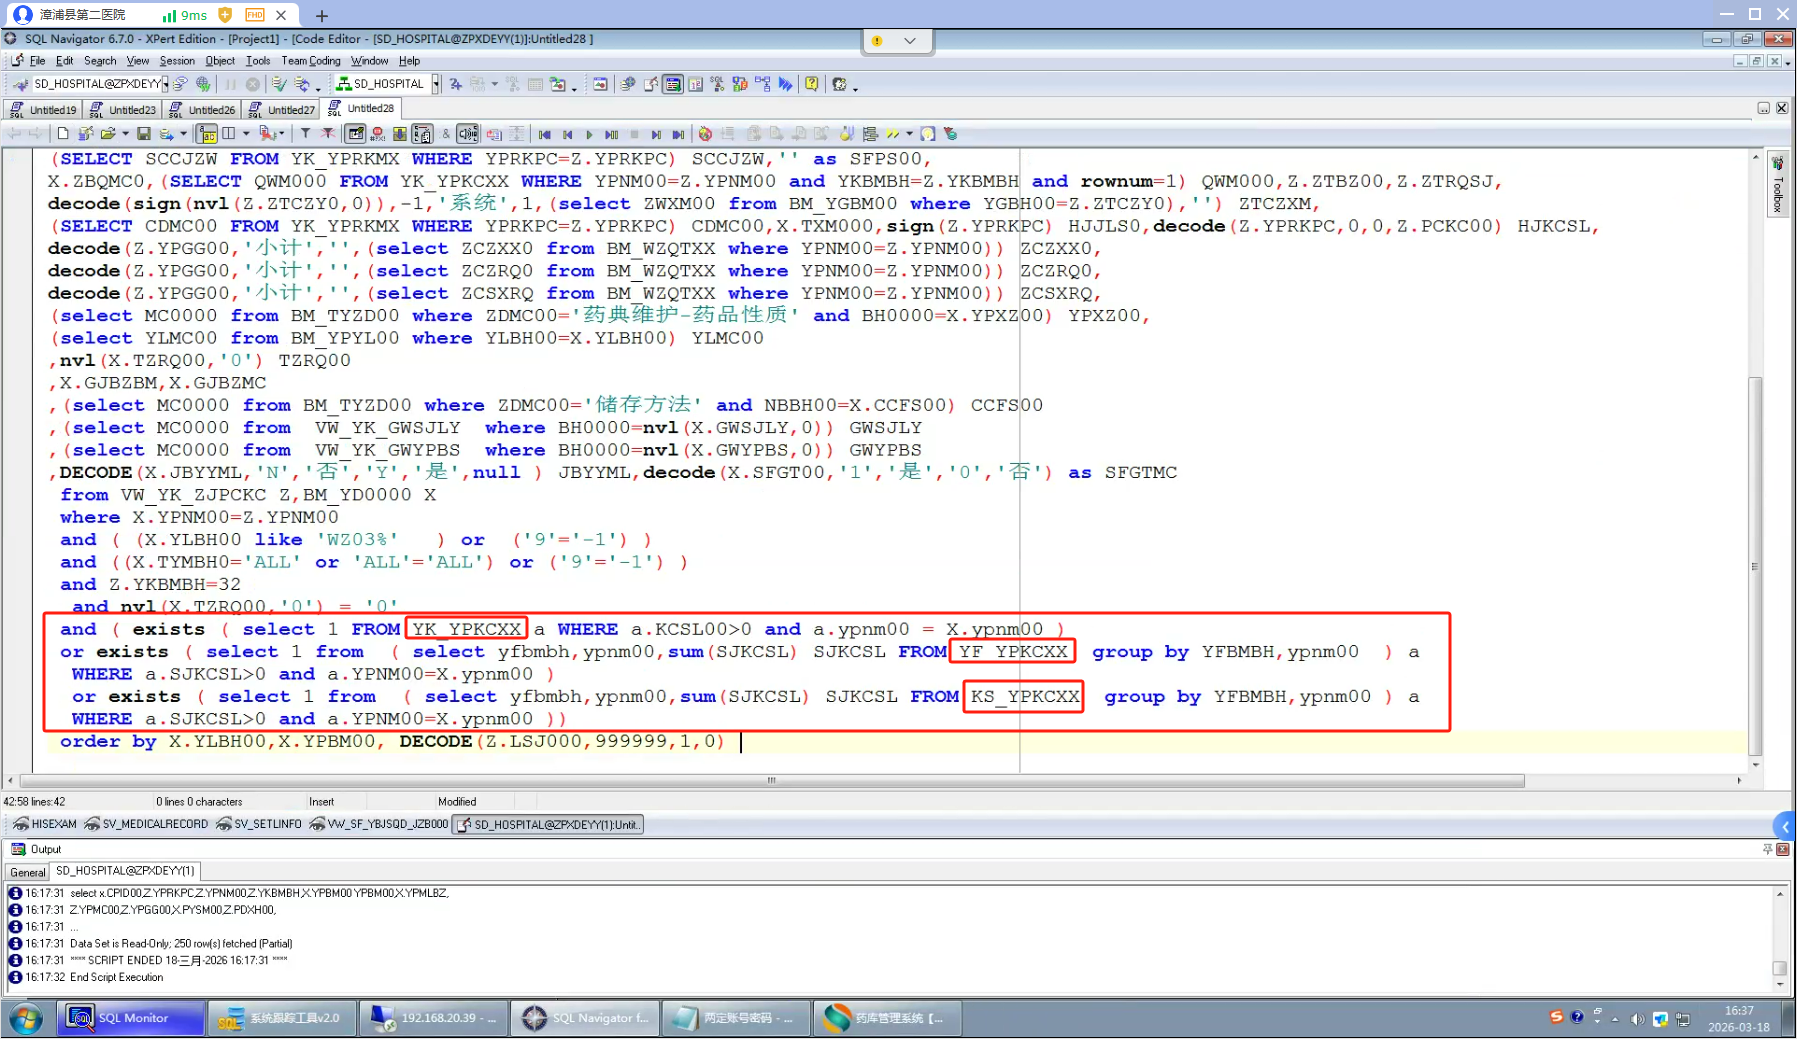Click the Save file toolbar icon
Image resolution: width=1797 pixels, height=1039 pixels.
[144, 134]
